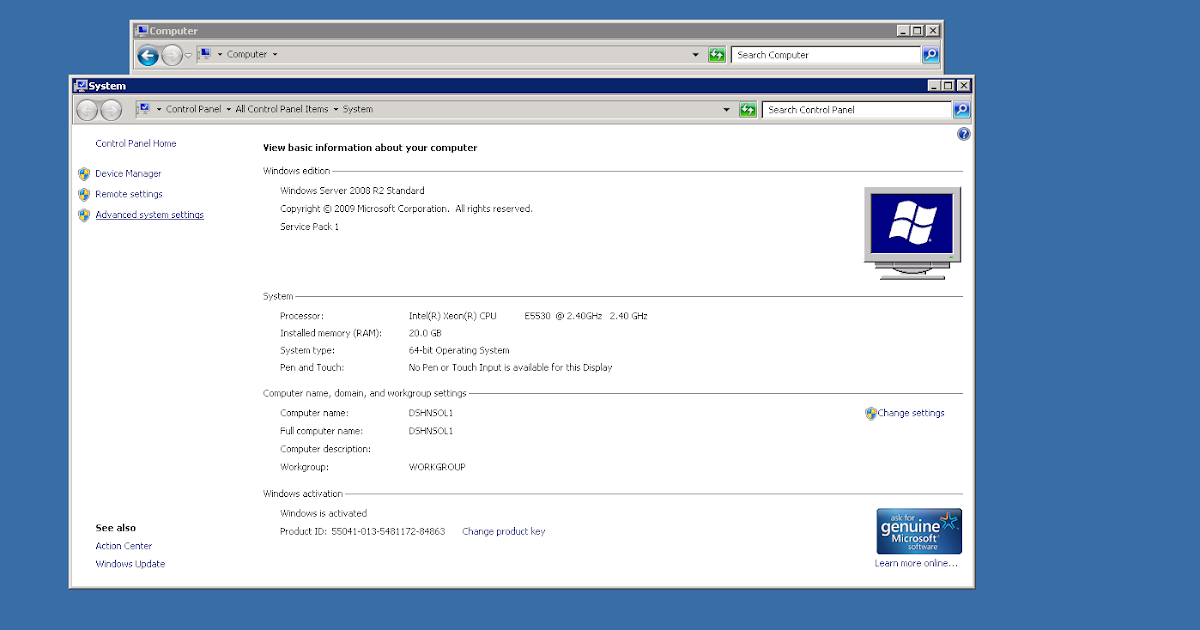Click the genuine Microsoft software logo
This screenshot has height=630, width=1200.
[x=918, y=531]
